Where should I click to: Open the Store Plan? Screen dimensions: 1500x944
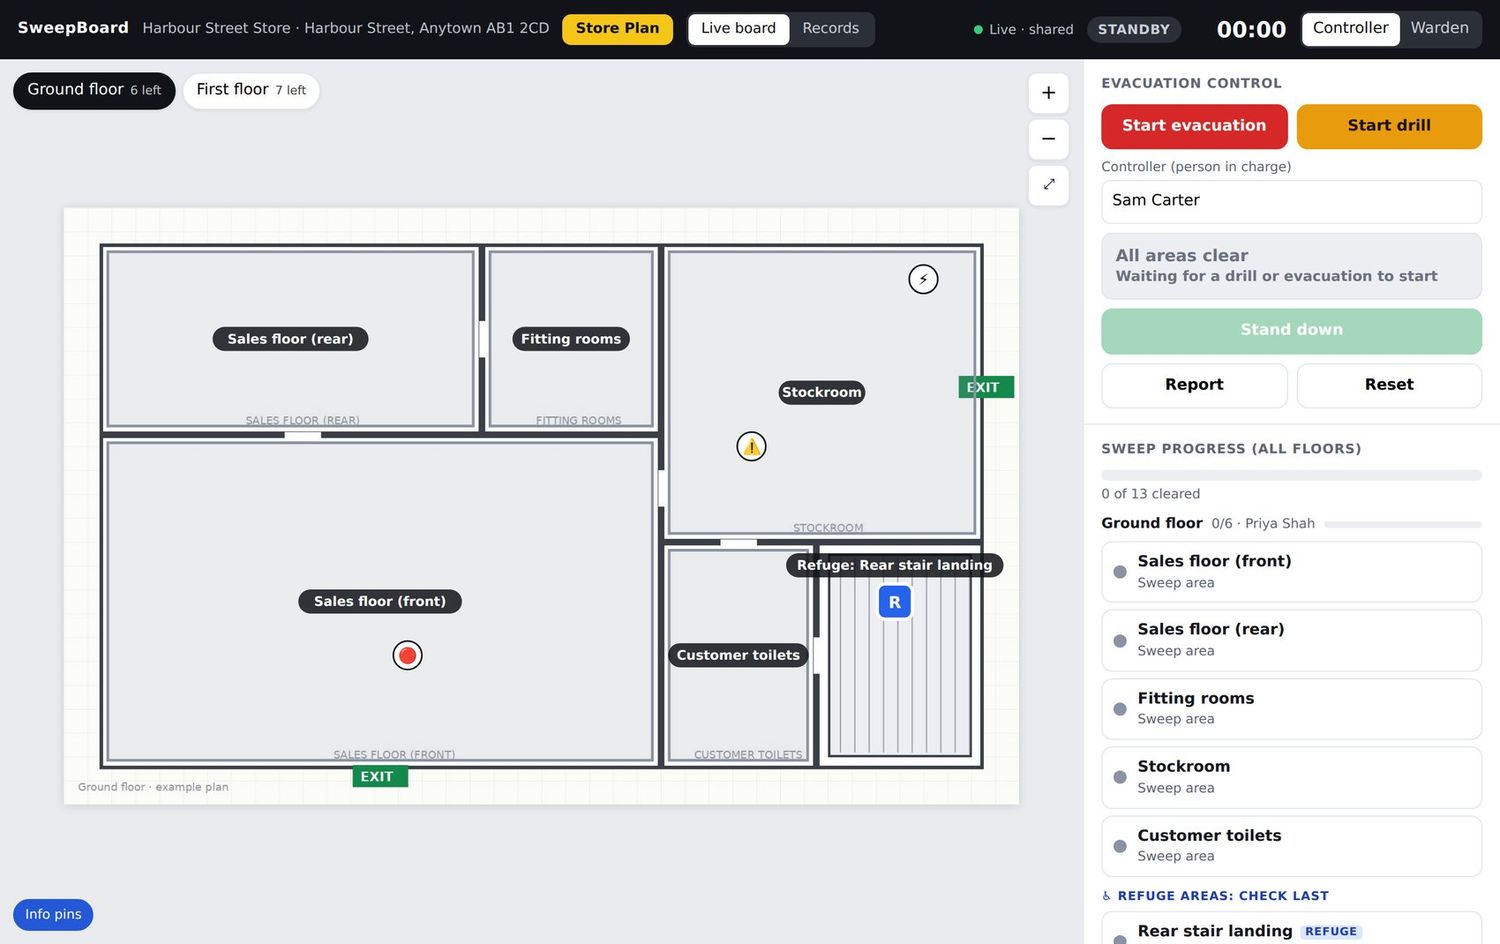[x=617, y=28]
